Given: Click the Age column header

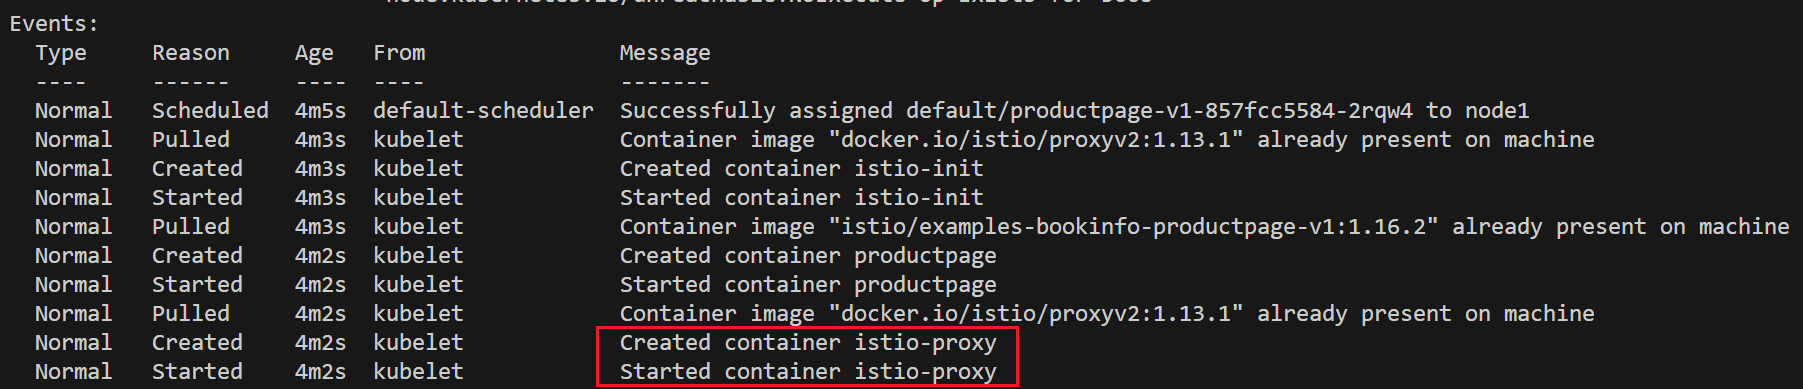Looking at the screenshot, I should point(314,53).
